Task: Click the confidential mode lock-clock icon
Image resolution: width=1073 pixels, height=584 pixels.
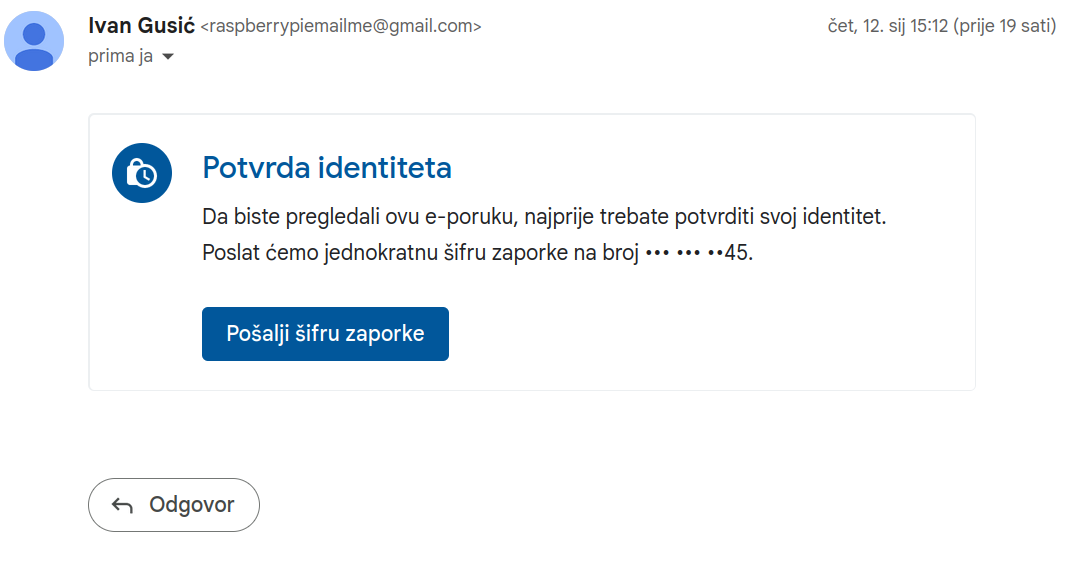Action: pyautogui.click(x=142, y=173)
